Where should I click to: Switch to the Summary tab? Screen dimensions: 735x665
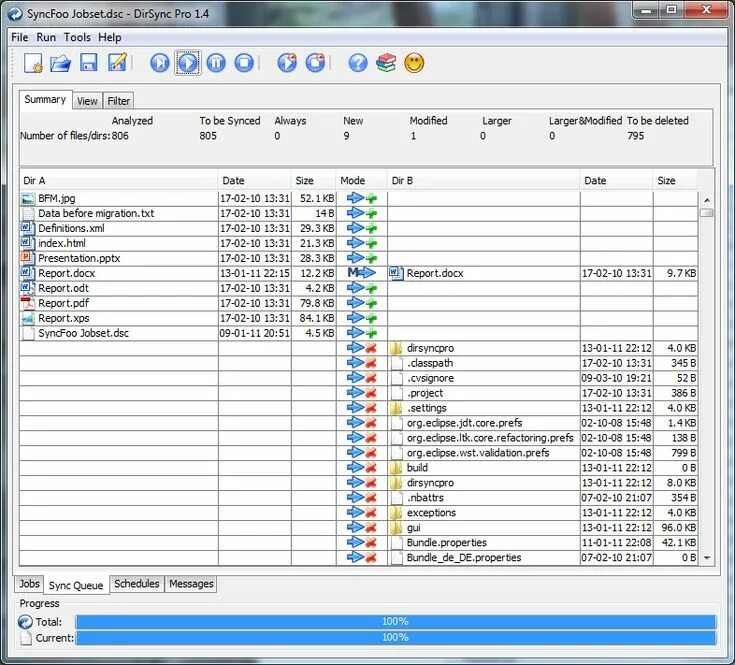coord(45,100)
